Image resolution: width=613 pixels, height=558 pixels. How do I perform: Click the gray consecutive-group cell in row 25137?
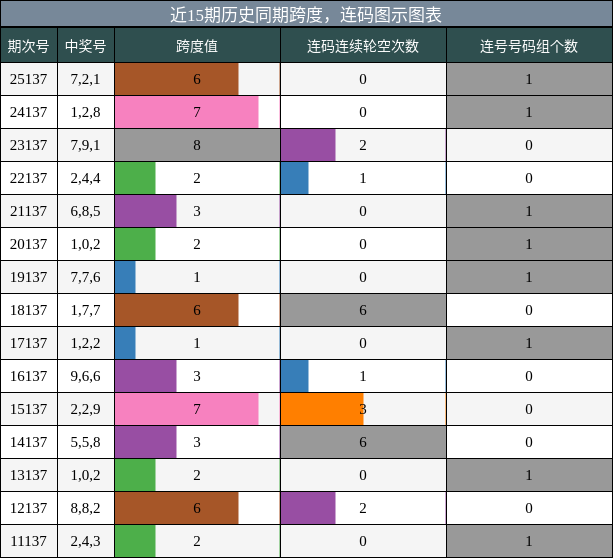[x=529, y=79]
